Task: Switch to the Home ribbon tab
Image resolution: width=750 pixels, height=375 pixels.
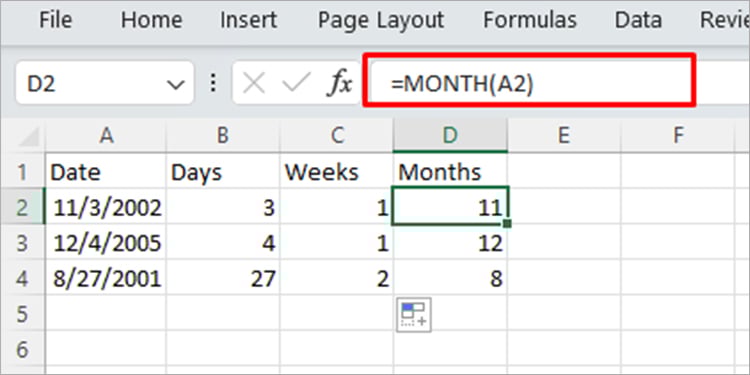Action: pyautogui.click(x=151, y=20)
